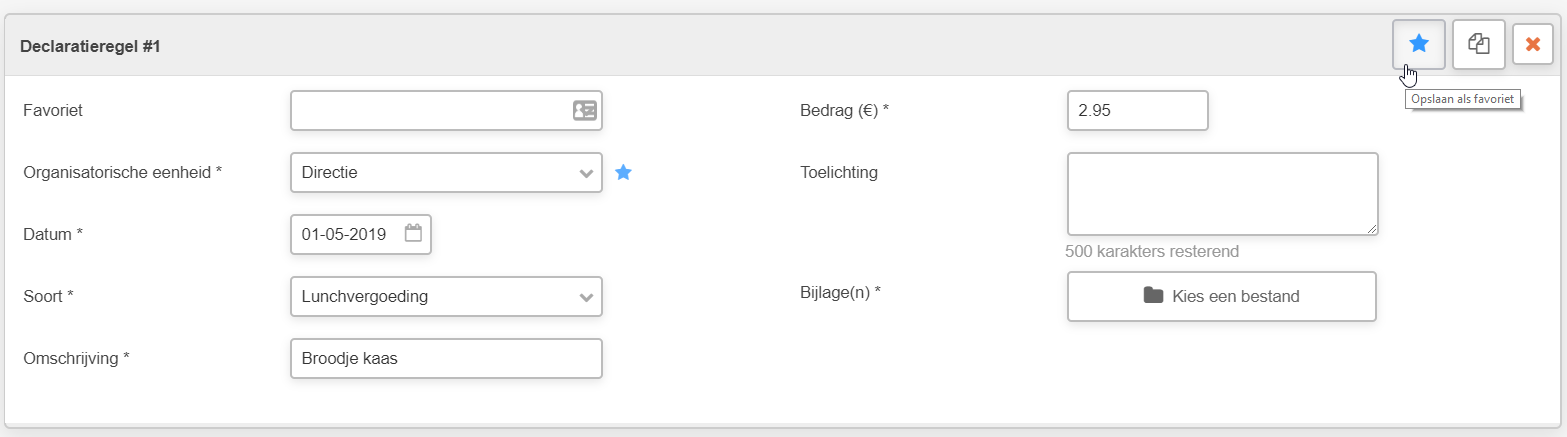
Task: Click into the Datum field showing 01-05-2019
Action: point(361,234)
